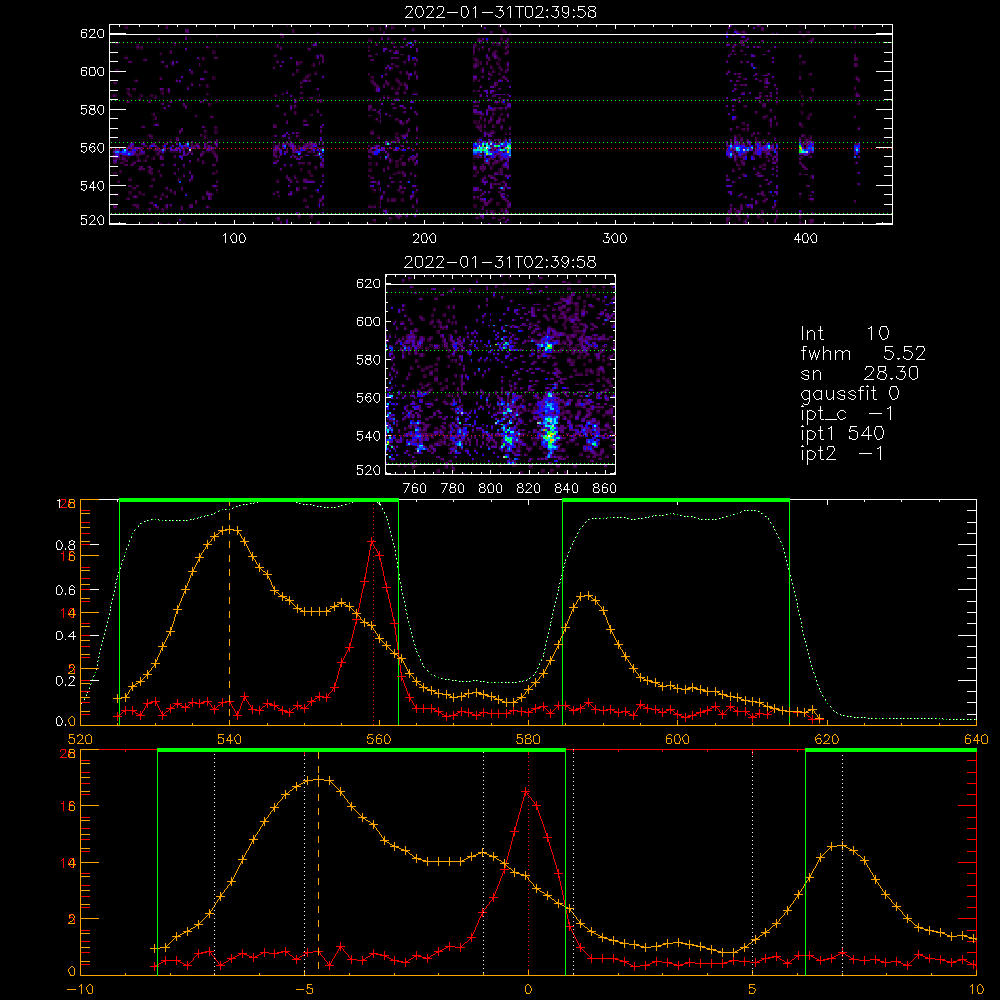Click x-axis label 580 of the profile plot

tap(528, 739)
